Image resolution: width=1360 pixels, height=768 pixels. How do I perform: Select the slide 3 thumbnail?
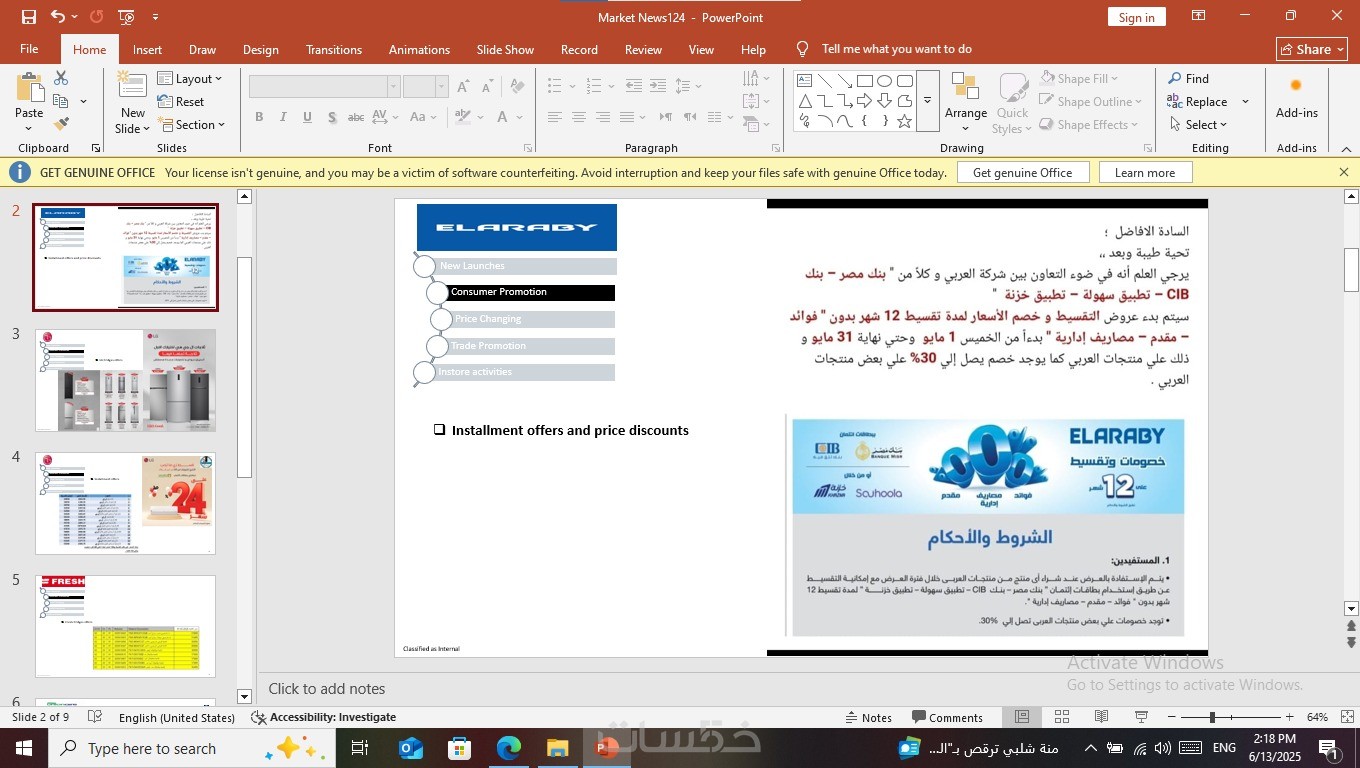coord(125,381)
